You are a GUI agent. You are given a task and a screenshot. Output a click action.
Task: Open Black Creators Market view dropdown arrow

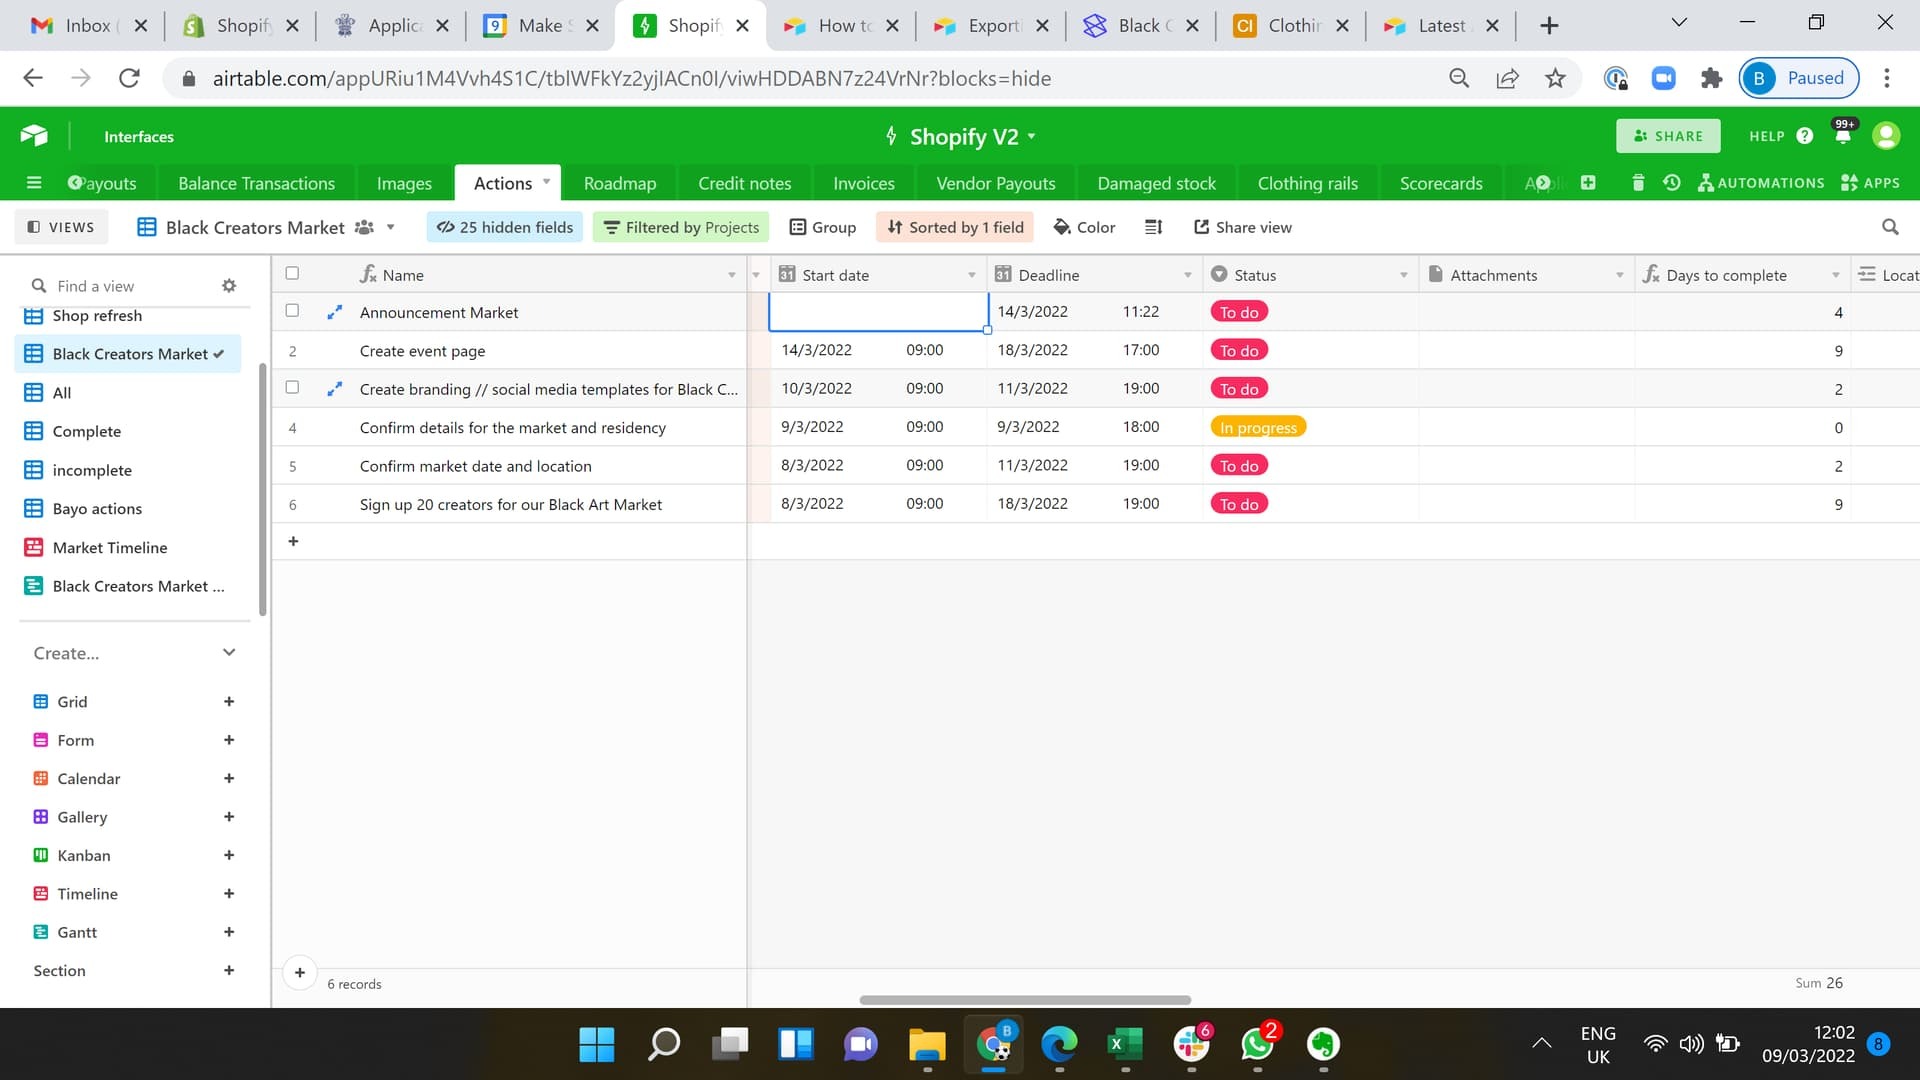[x=390, y=227]
